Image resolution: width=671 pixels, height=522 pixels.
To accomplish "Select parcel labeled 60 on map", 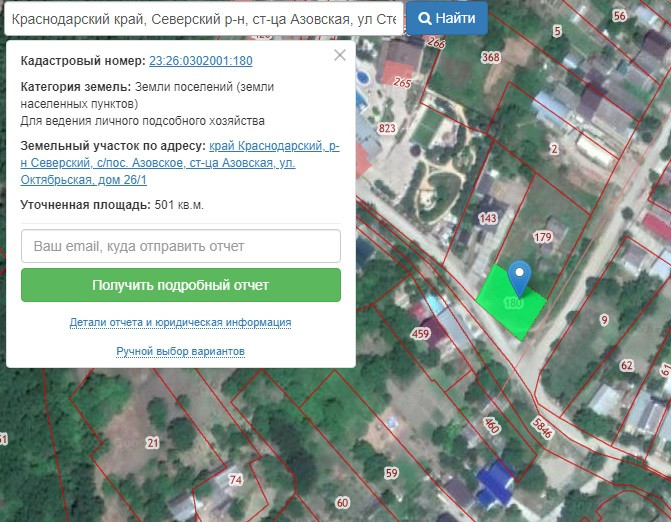I will tap(342, 502).
